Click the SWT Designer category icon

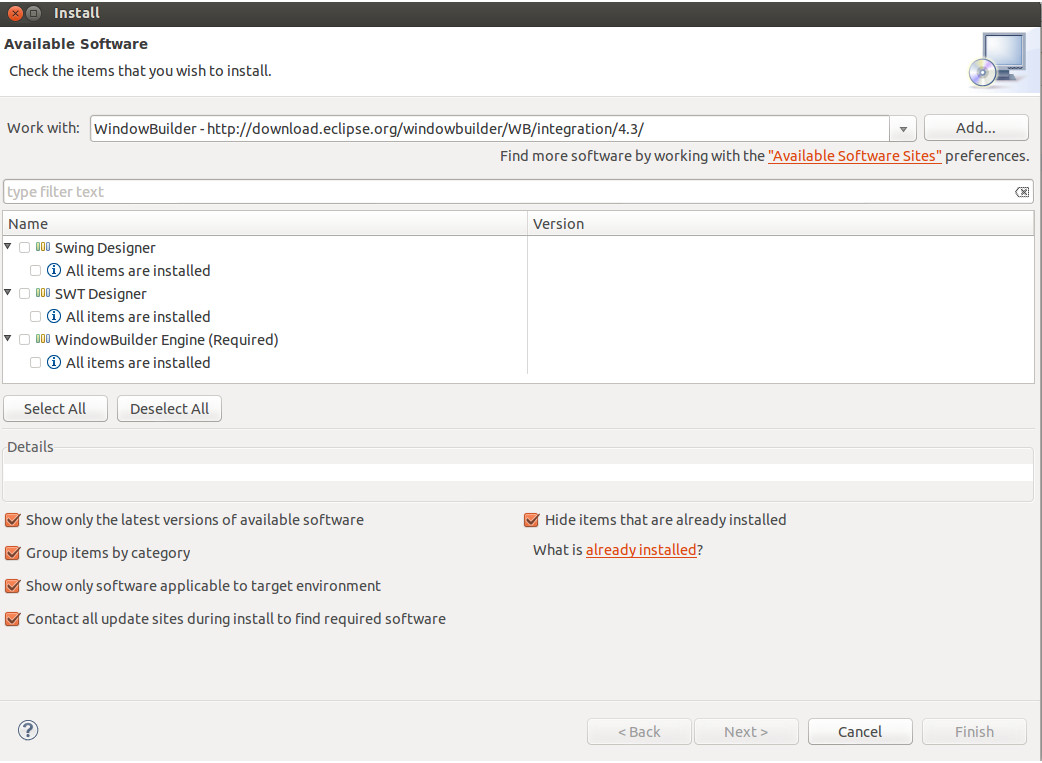(43, 293)
